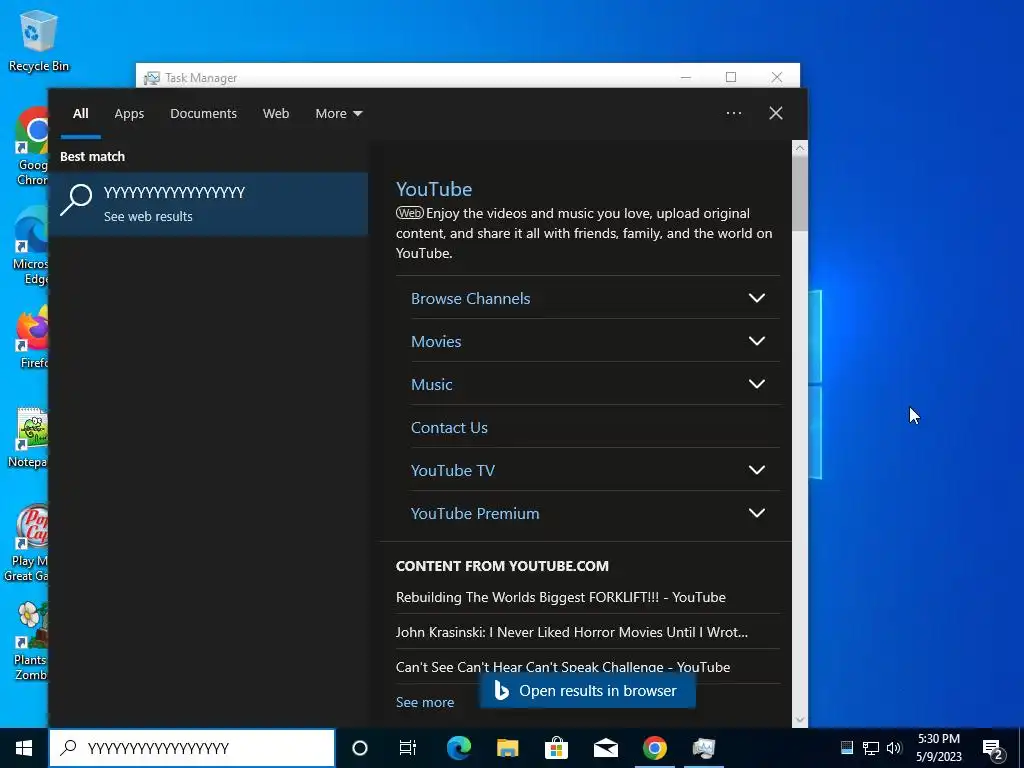Screen dimensions: 1024x768
Task: Open the clock and date flyout
Action: click(938, 748)
